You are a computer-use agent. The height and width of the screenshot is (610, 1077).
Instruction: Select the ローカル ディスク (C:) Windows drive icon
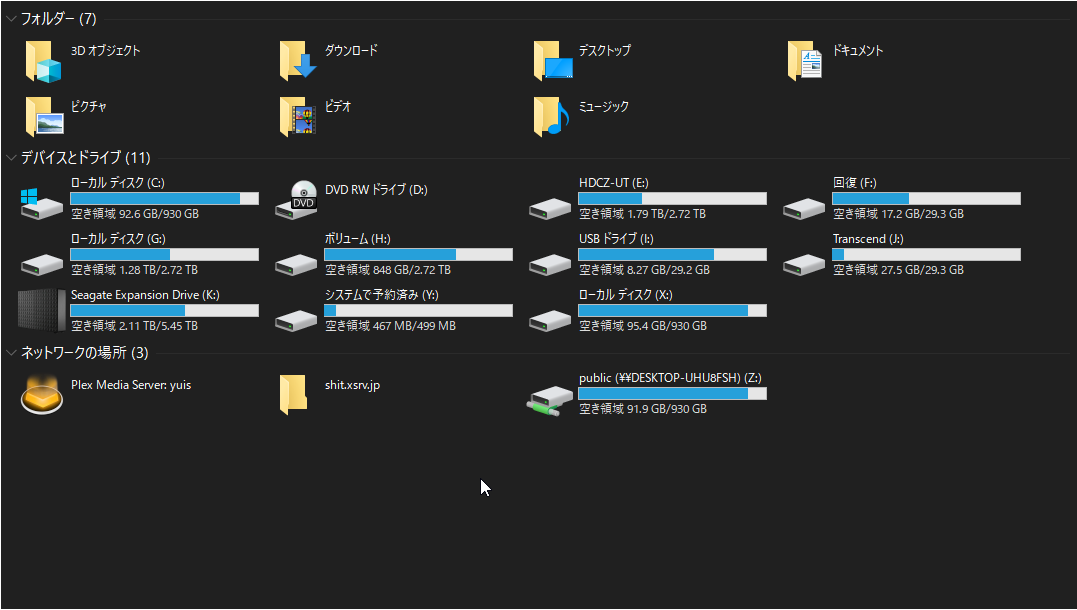pos(43,200)
